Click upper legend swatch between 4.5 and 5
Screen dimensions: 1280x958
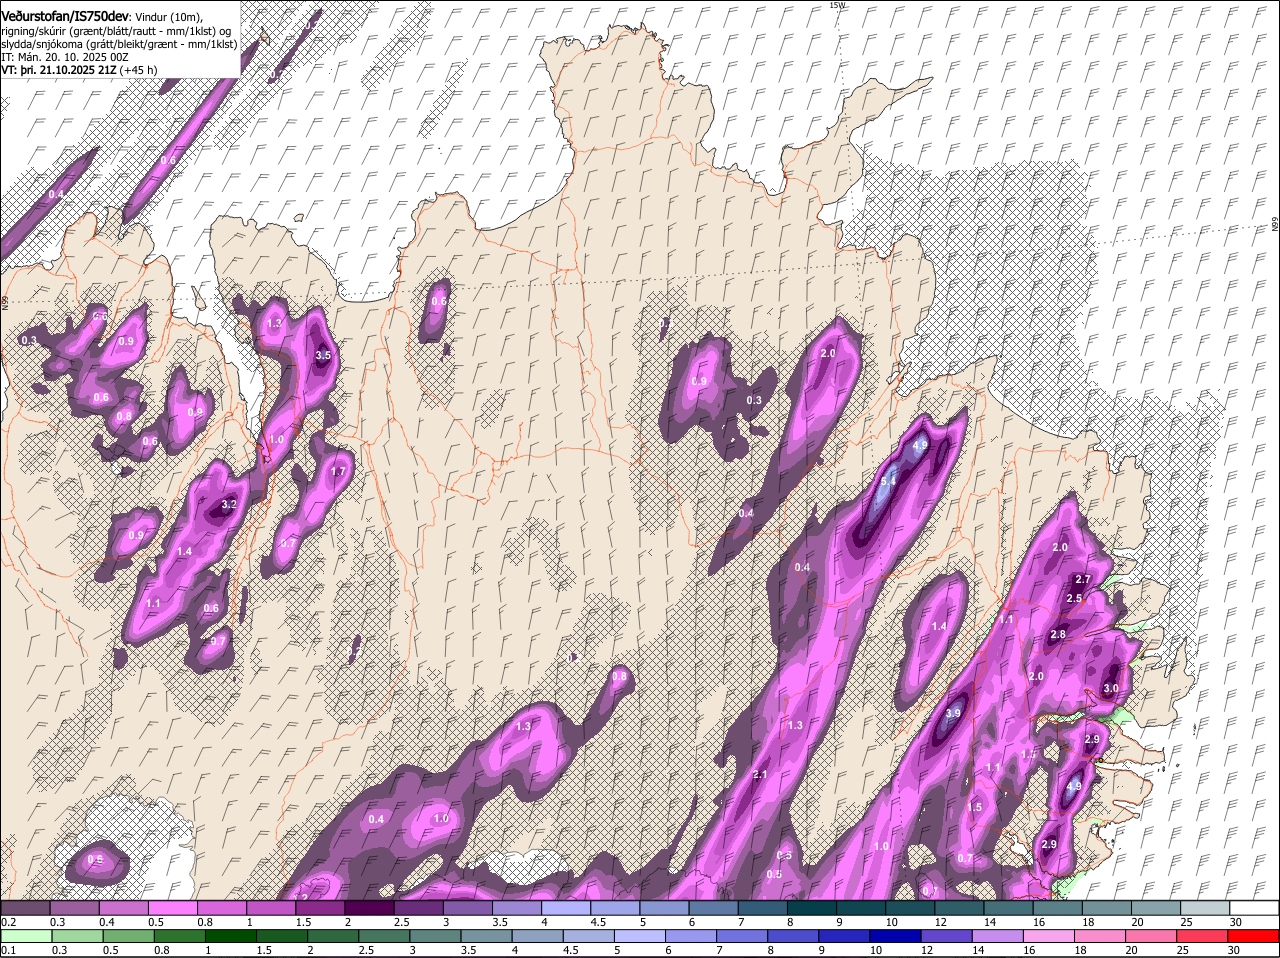pos(615,908)
